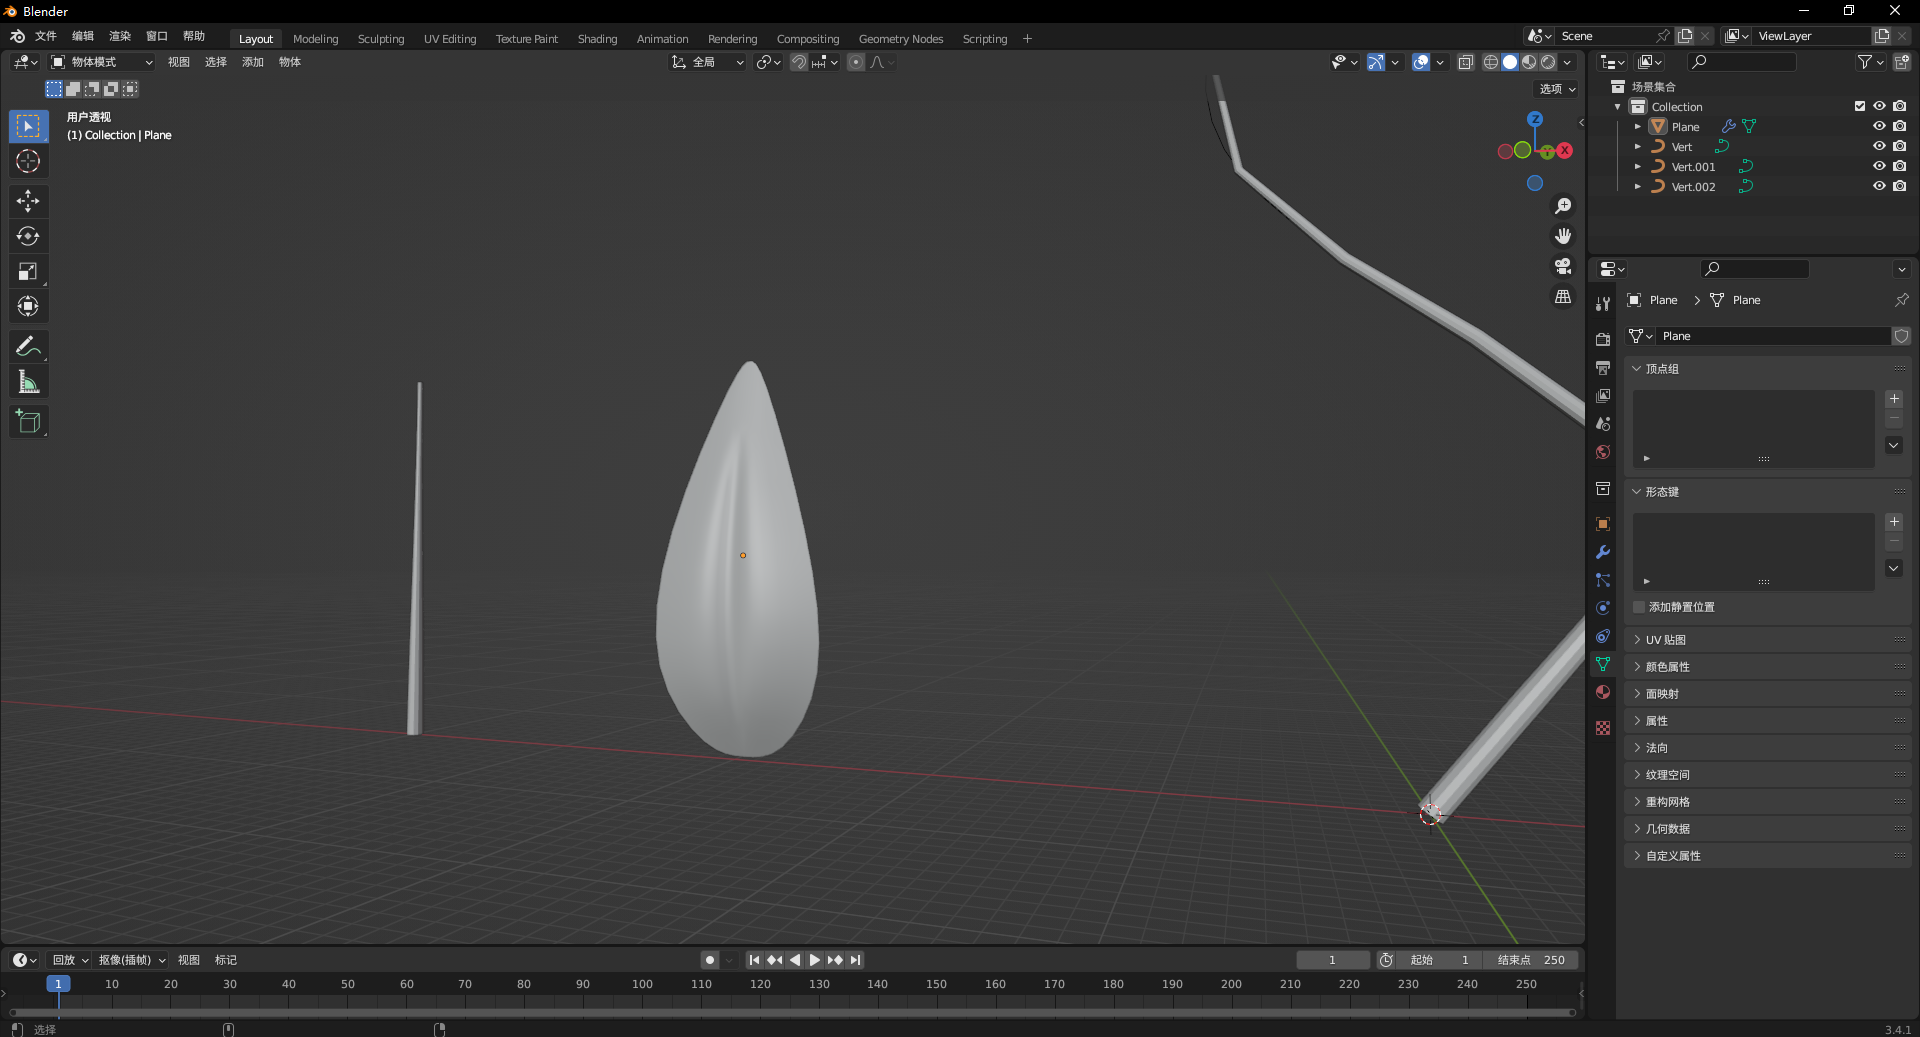Toggle camera view in viewport
This screenshot has height=1037, width=1920.
click(1563, 266)
